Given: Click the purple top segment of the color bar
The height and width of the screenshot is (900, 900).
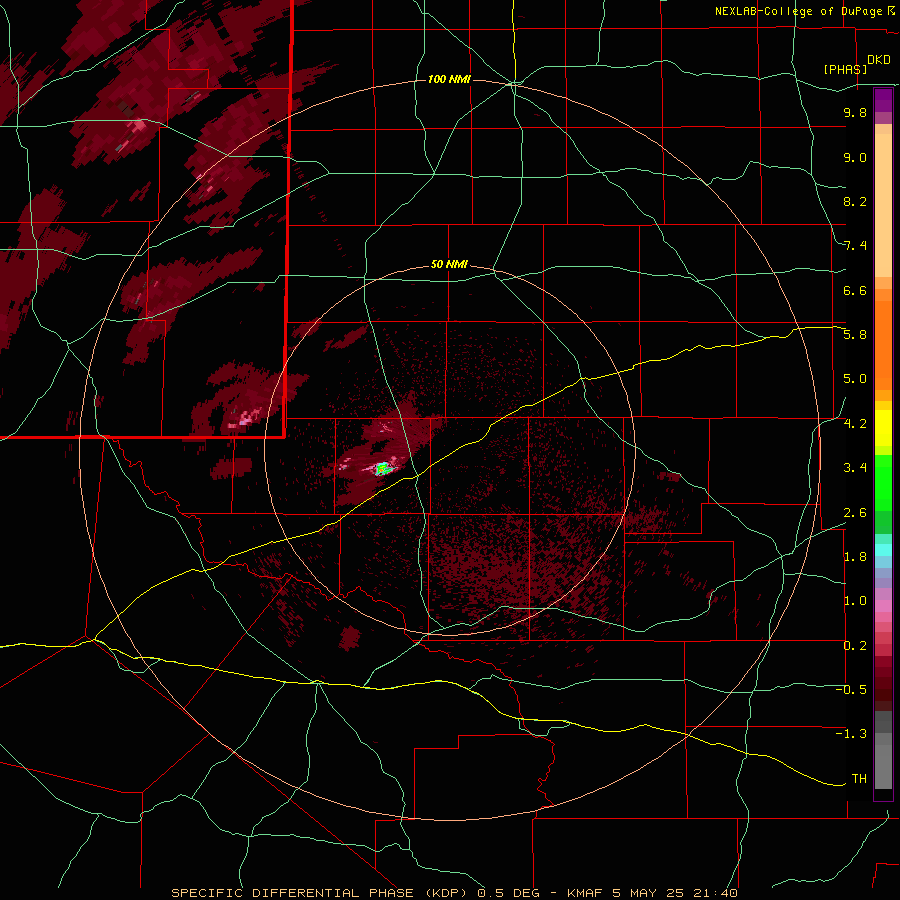Looking at the screenshot, I should [x=883, y=100].
